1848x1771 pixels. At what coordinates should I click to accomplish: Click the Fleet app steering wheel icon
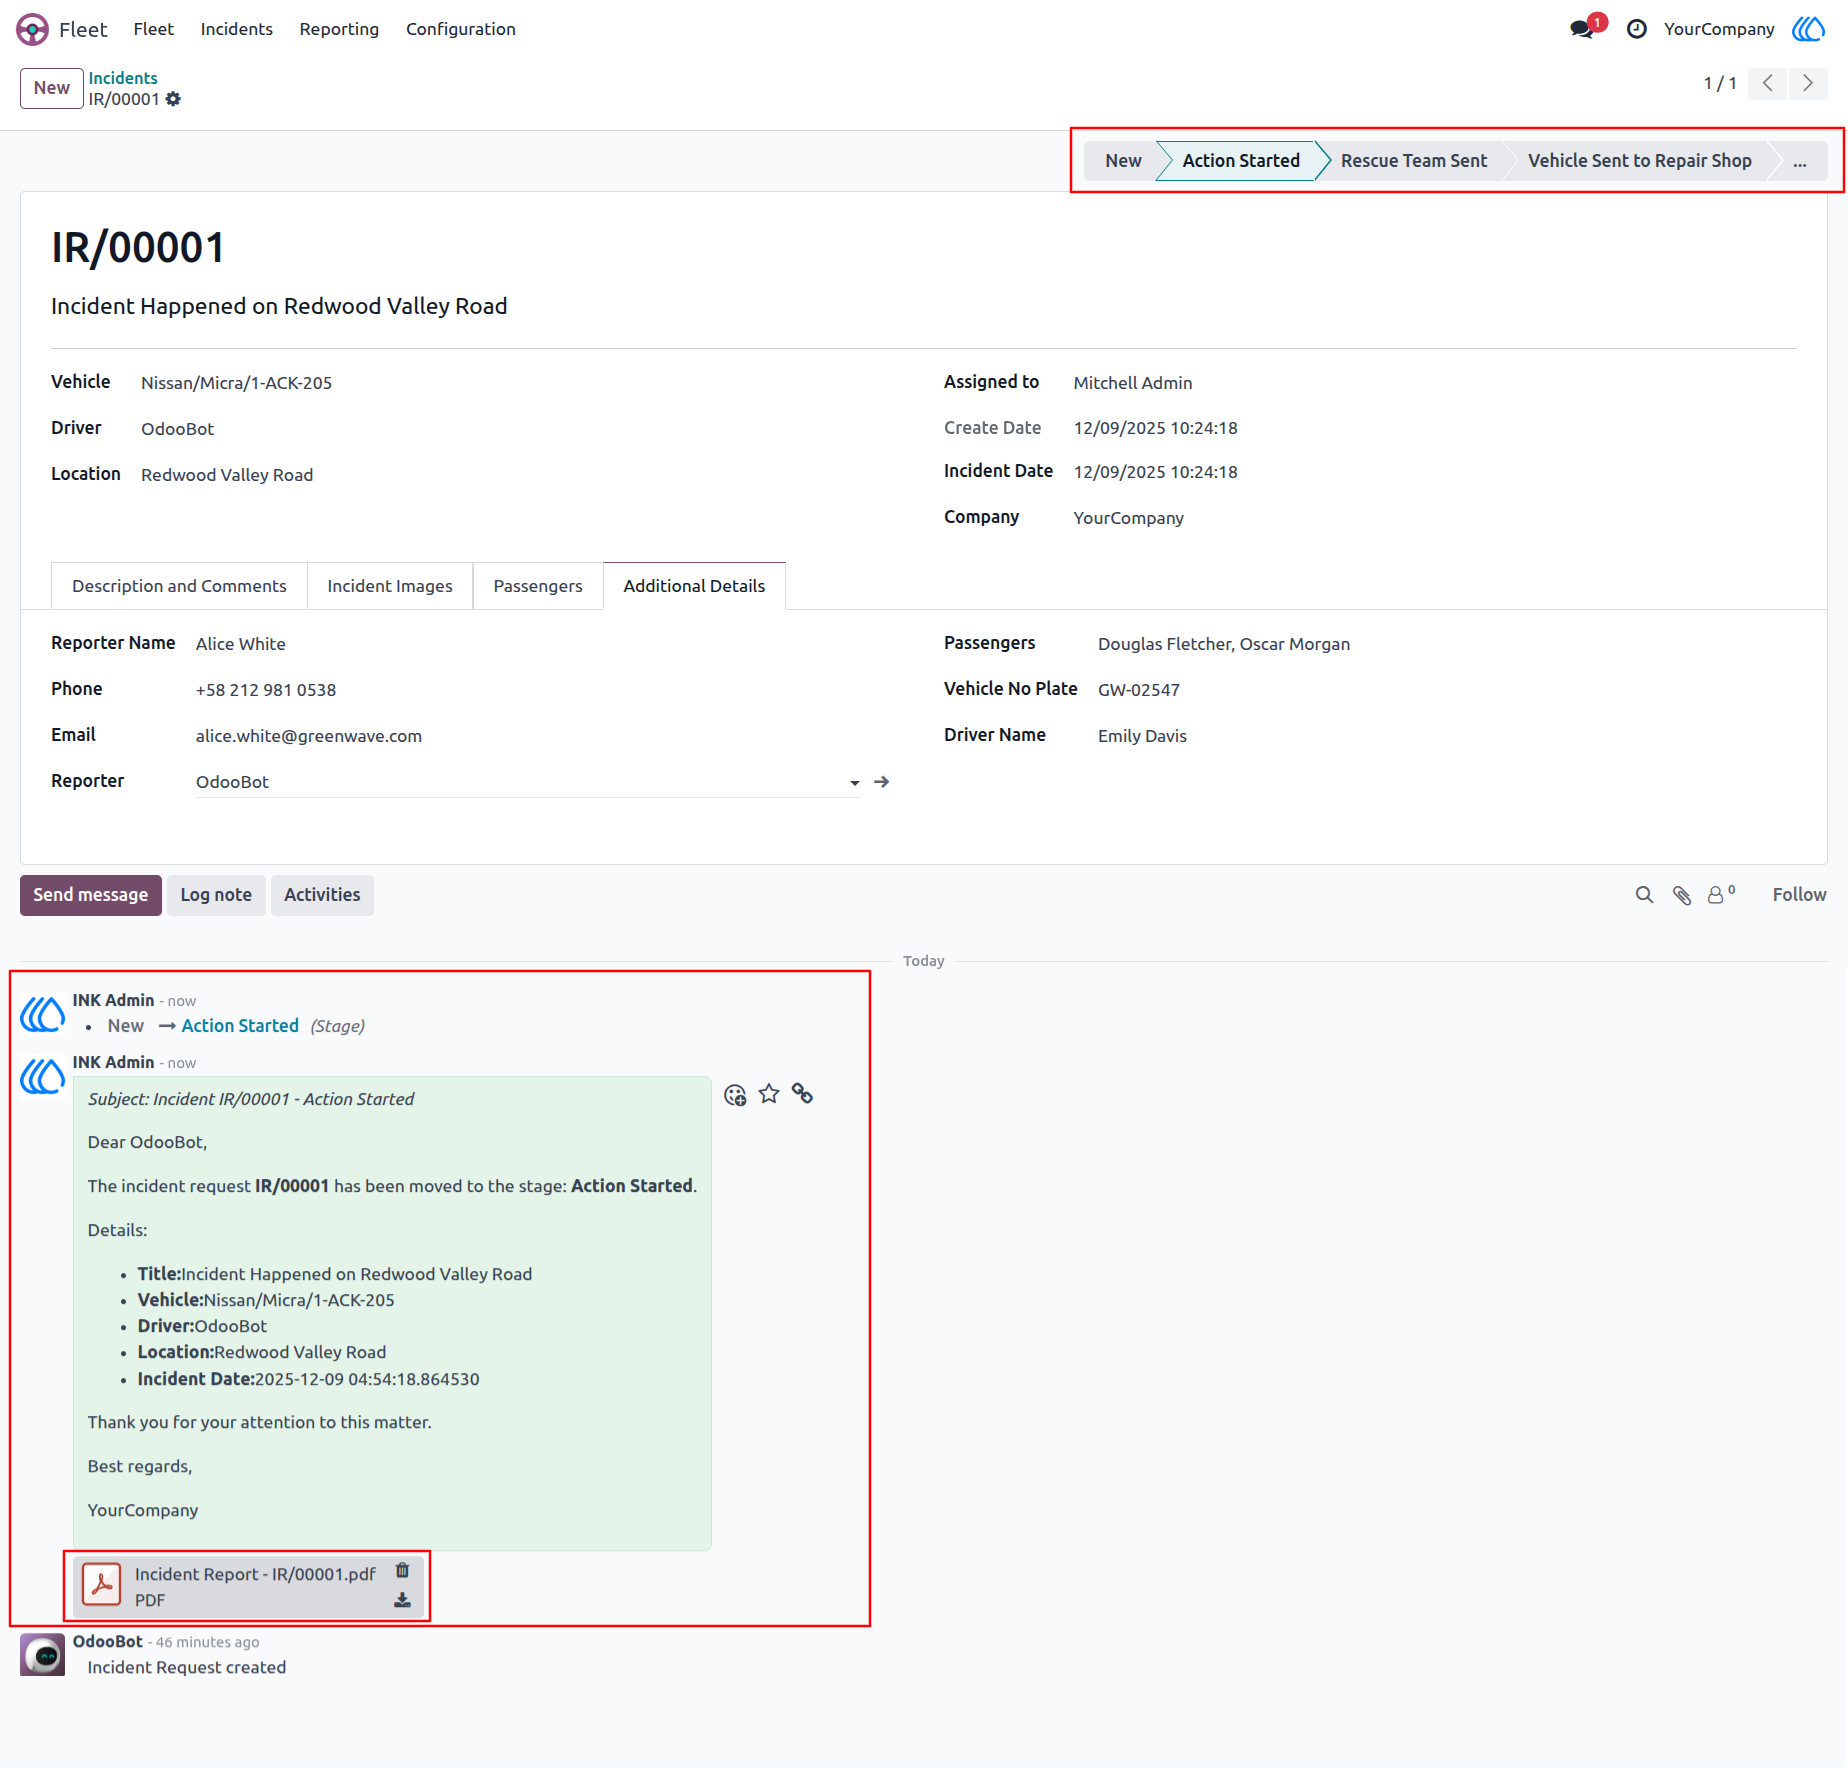tap(32, 29)
